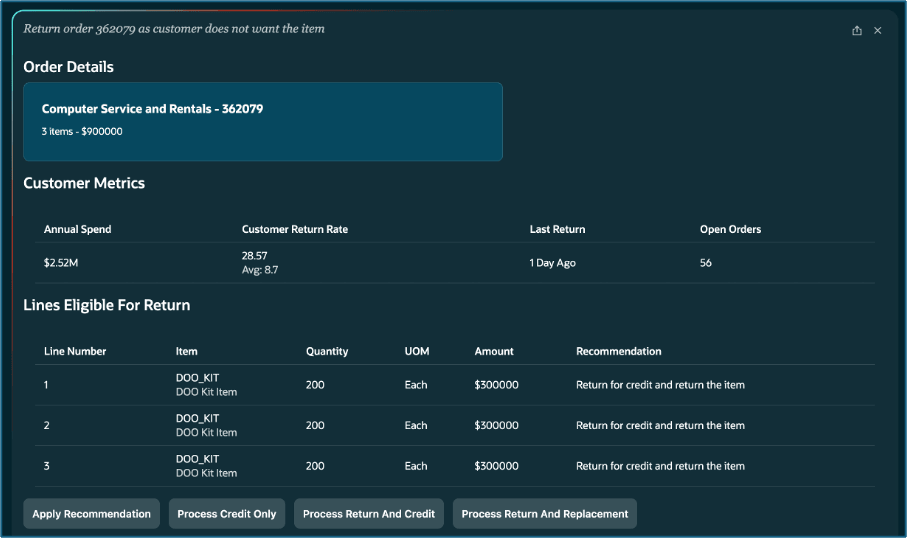This screenshot has width=908, height=538.
Task: Click line 2 recommendation text
Action: click(660, 426)
